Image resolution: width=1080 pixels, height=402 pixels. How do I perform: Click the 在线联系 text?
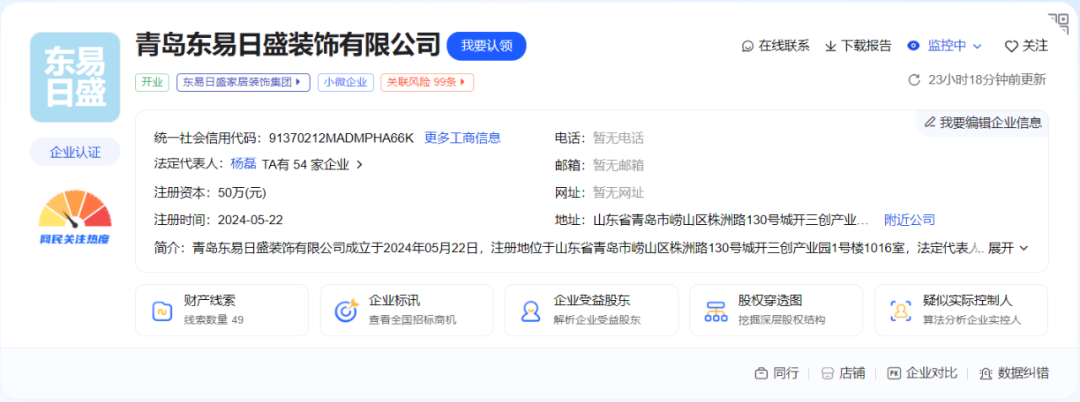point(784,46)
